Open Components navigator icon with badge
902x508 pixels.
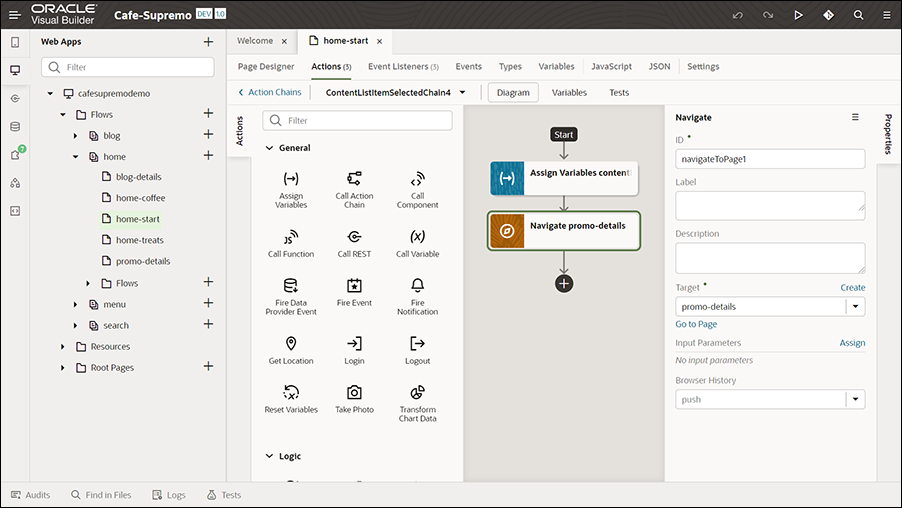pyautogui.click(x=16, y=154)
